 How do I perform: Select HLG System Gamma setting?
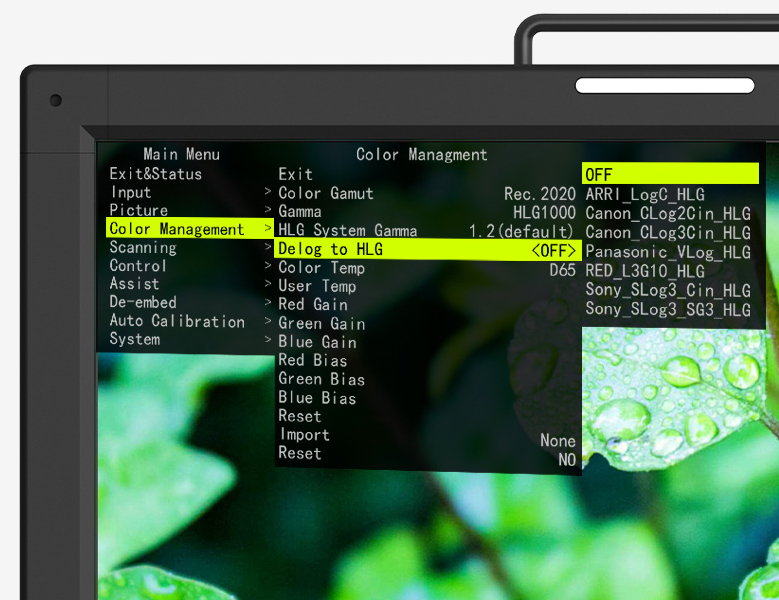click(348, 230)
